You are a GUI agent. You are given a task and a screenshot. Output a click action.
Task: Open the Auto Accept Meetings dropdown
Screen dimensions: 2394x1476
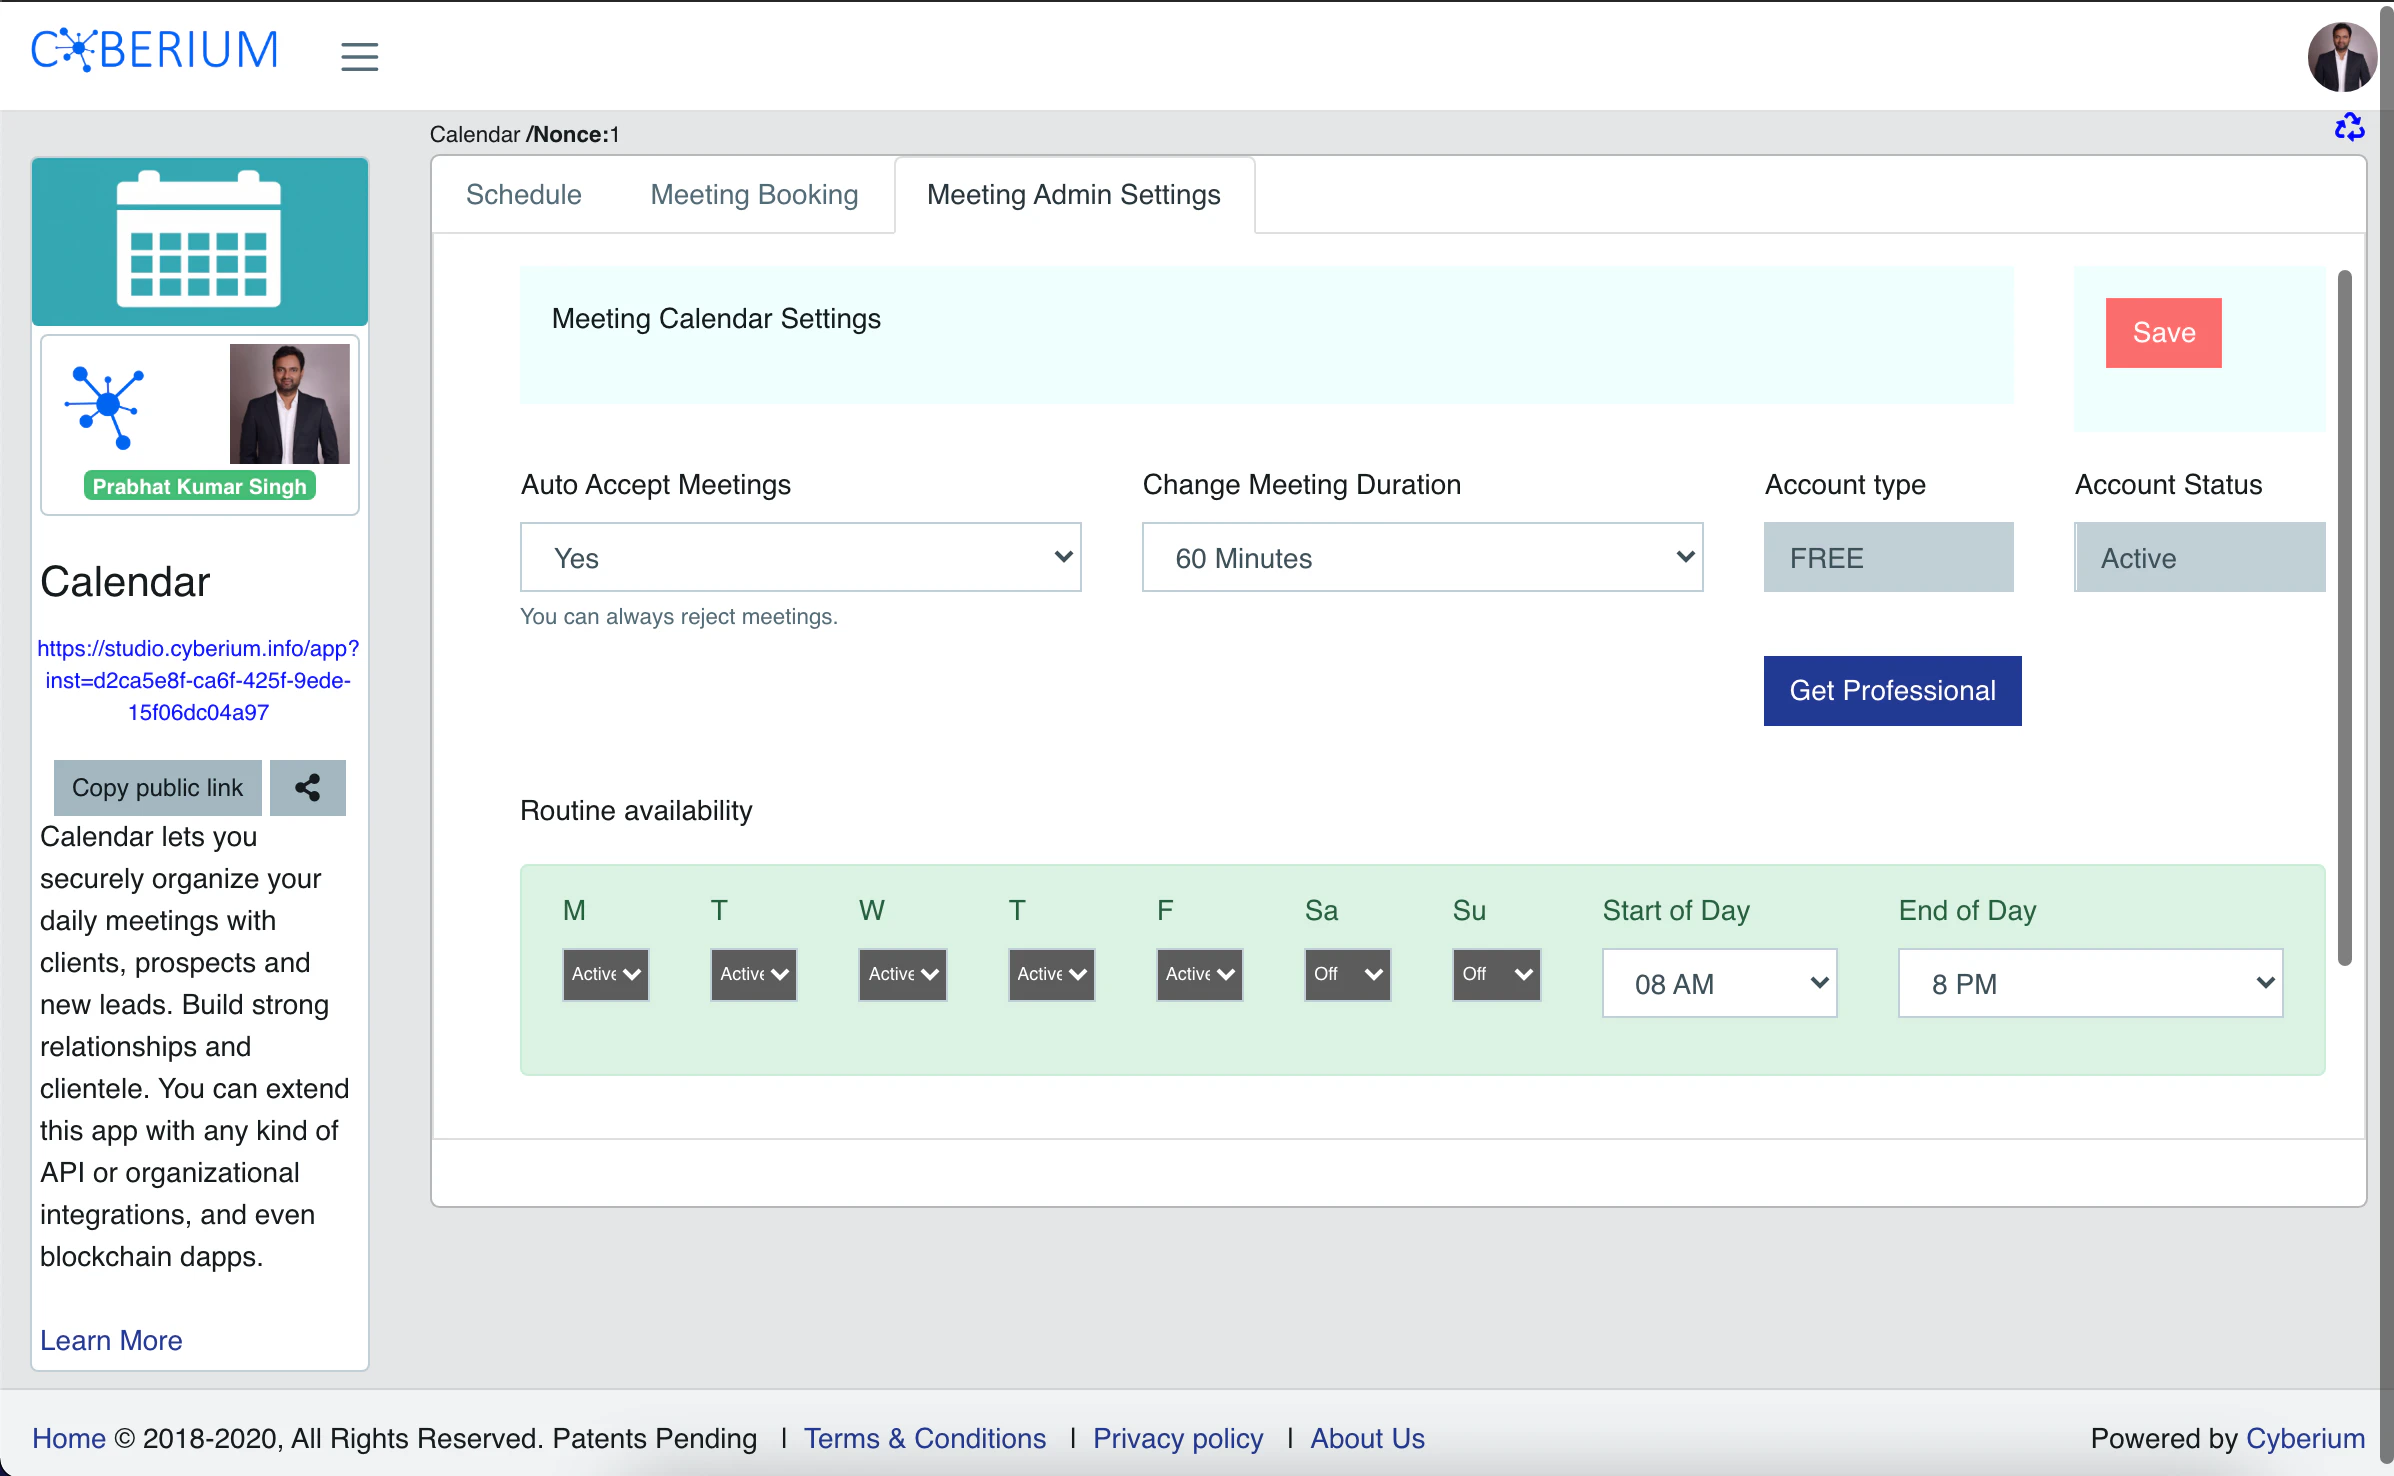pyautogui.click(x=801, y=557)
